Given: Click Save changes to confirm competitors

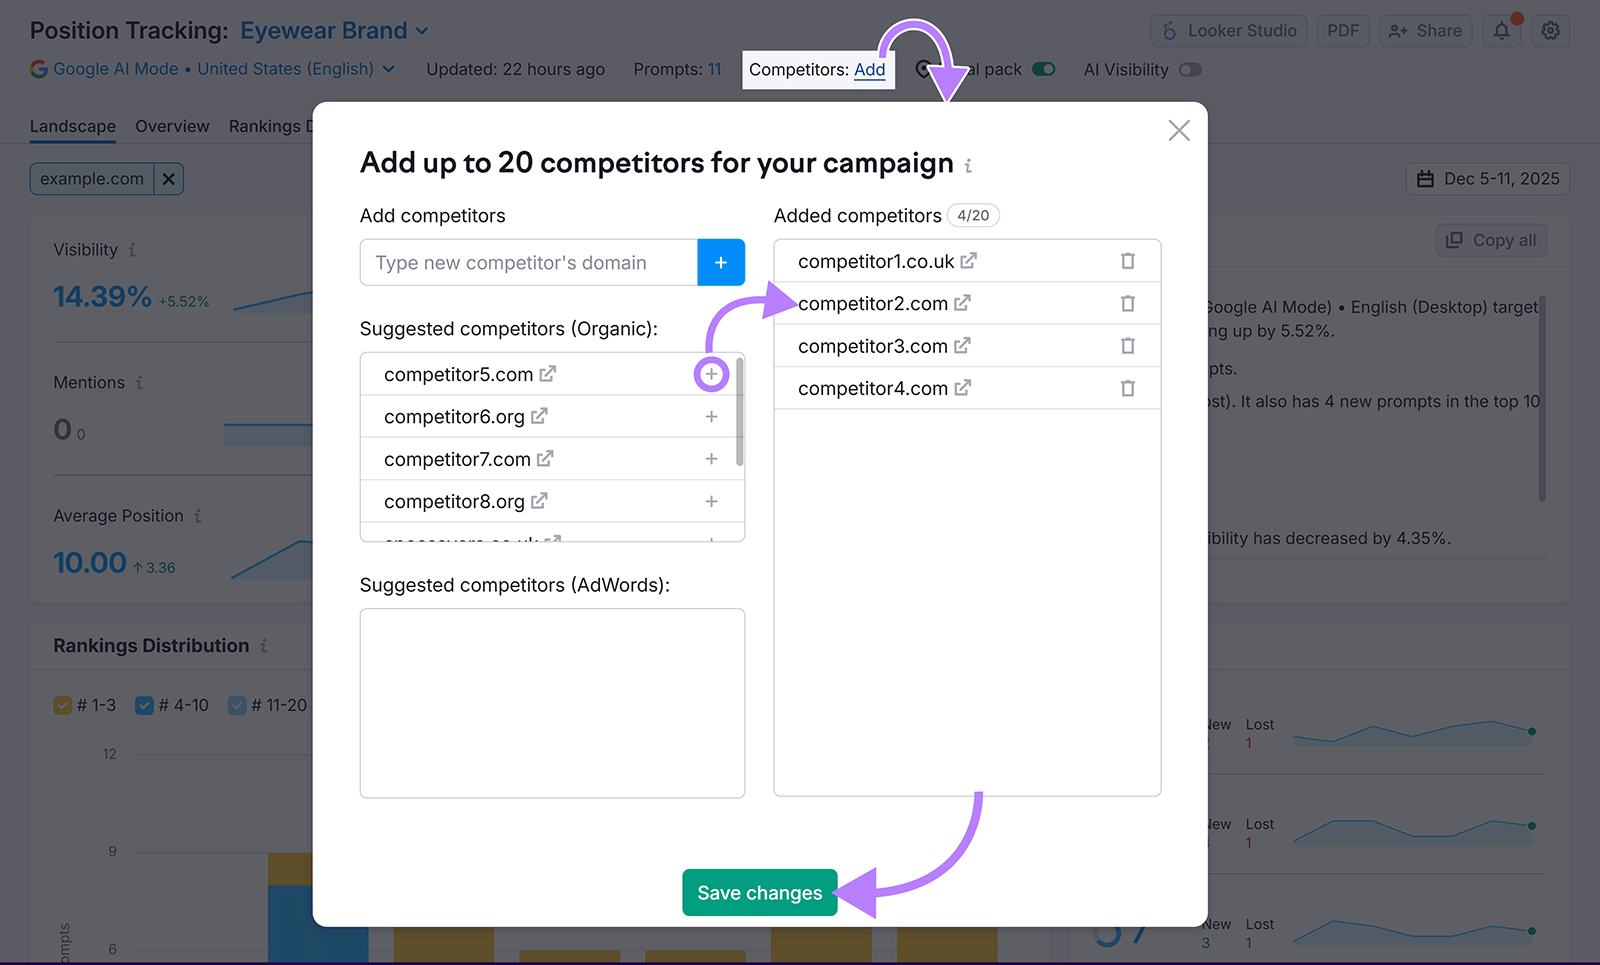Looking at the screenshot, I should (x=759, y=892).
